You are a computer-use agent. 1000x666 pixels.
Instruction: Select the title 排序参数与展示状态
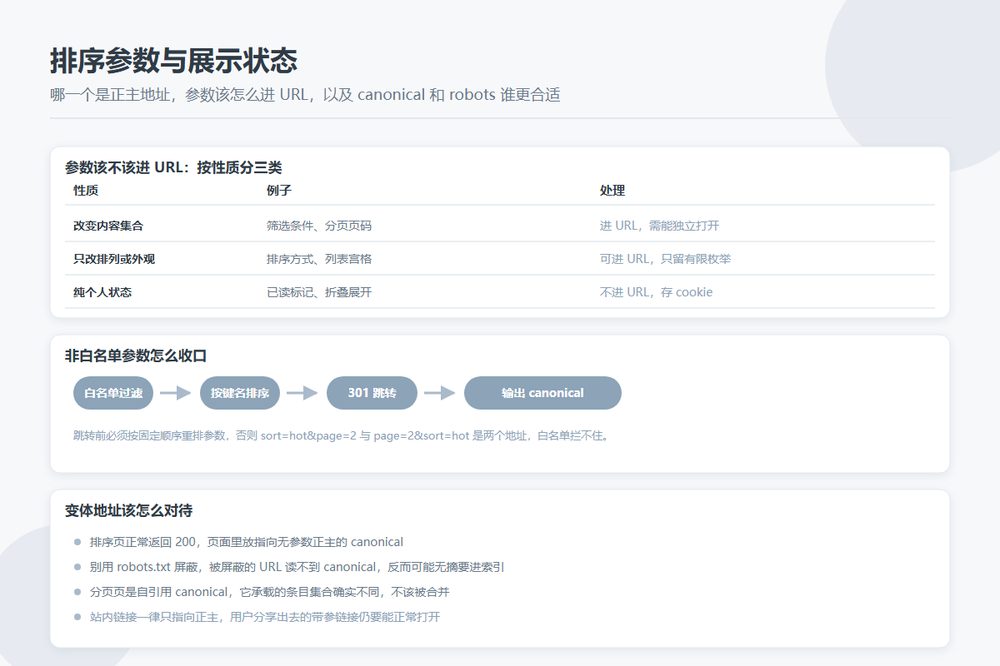click(173, 61)
